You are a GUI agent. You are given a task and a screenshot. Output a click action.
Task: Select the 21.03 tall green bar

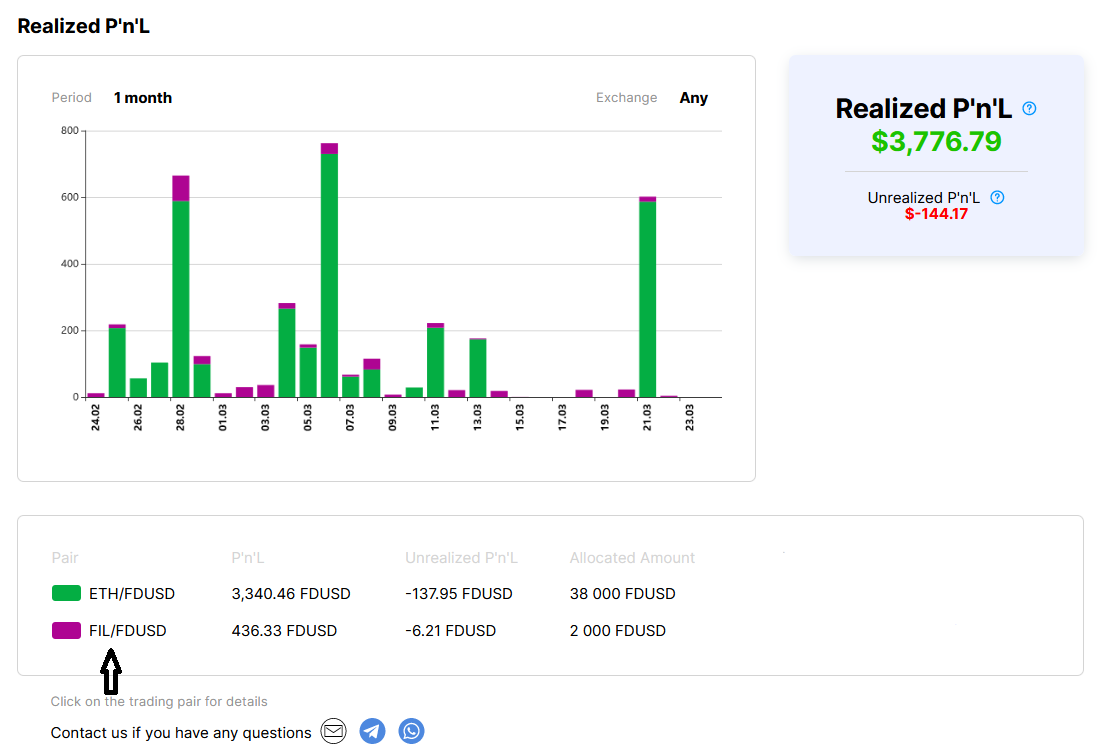pos(648,297)
